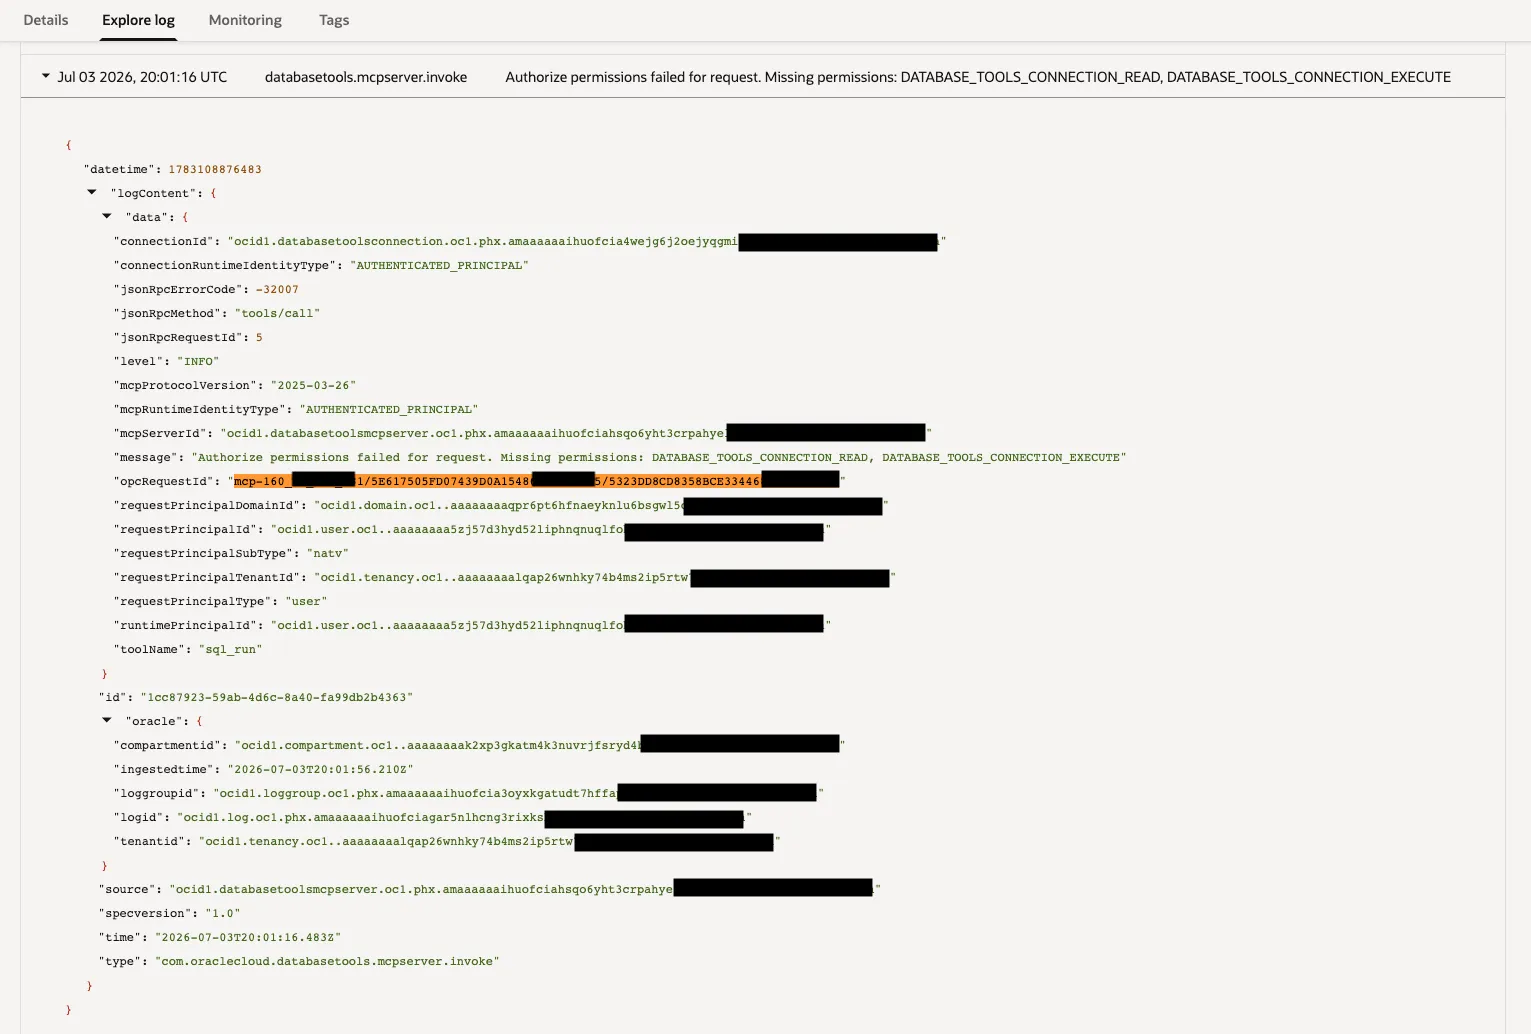Click the Jul 03 2026, 20:01:16 UTC timestamp
The width and height of the screenshot is (1531, 1034).
coord(142,77)
